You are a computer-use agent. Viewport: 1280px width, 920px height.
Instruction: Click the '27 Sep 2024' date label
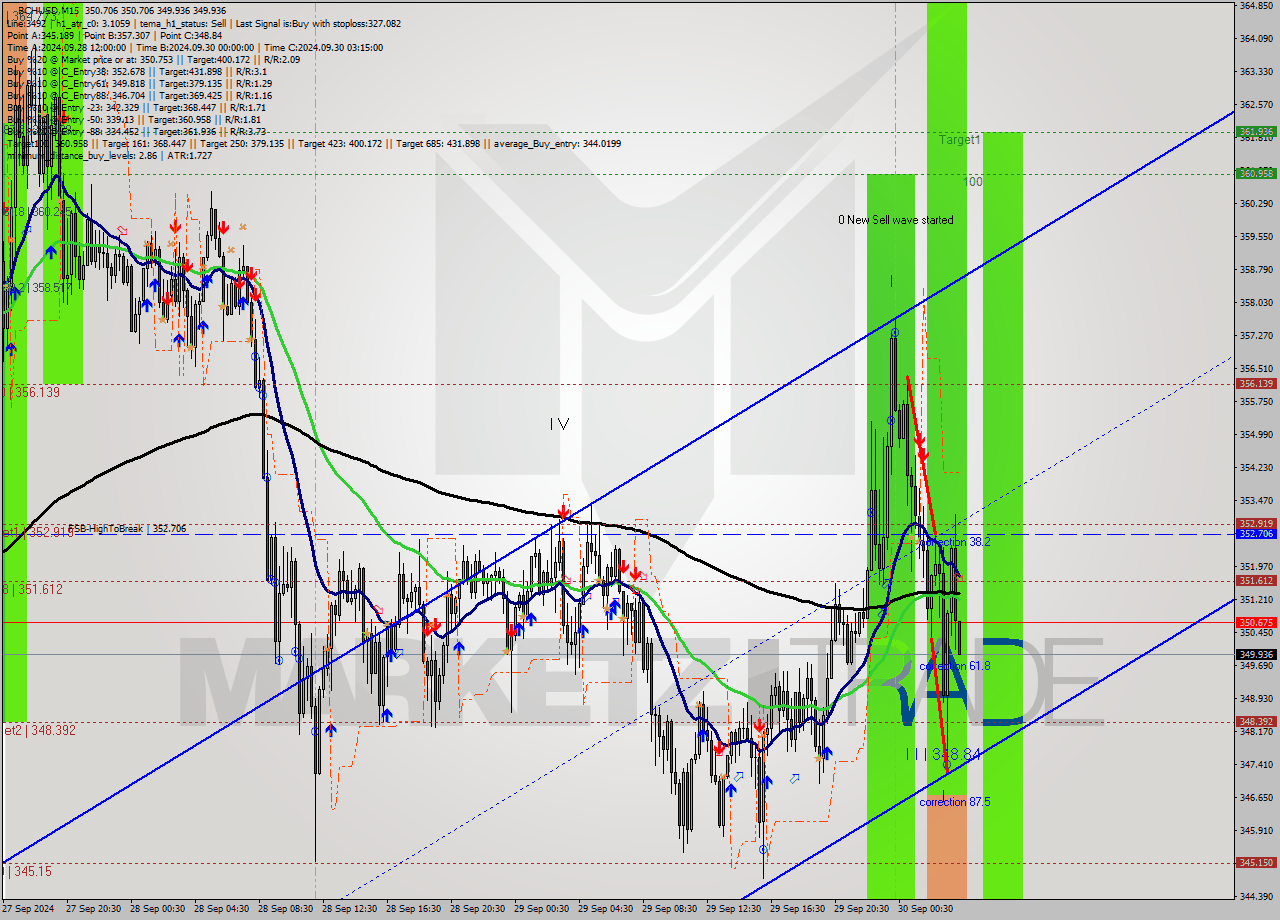click(29, 909)
